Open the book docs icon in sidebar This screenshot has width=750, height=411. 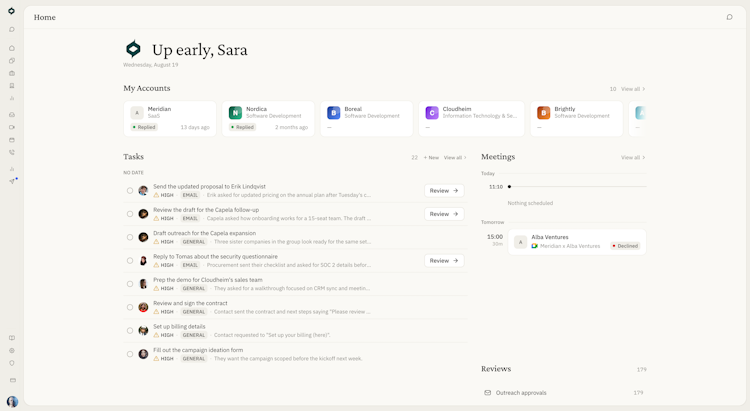(12, 338)
